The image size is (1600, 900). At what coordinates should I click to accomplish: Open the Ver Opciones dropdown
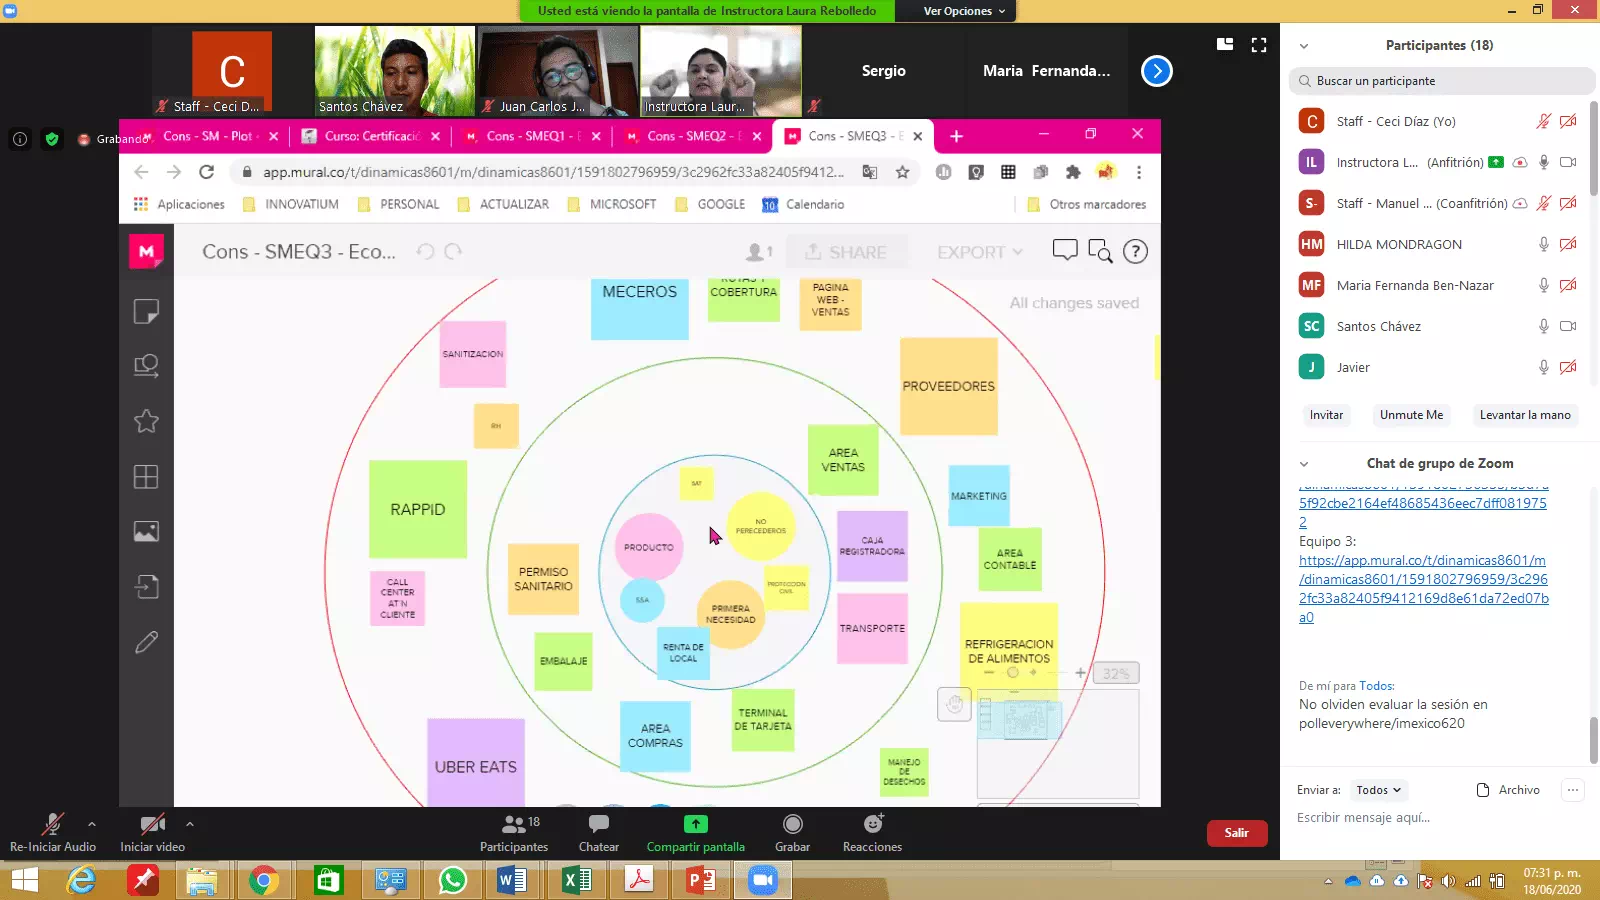click(x=964, y=11)
